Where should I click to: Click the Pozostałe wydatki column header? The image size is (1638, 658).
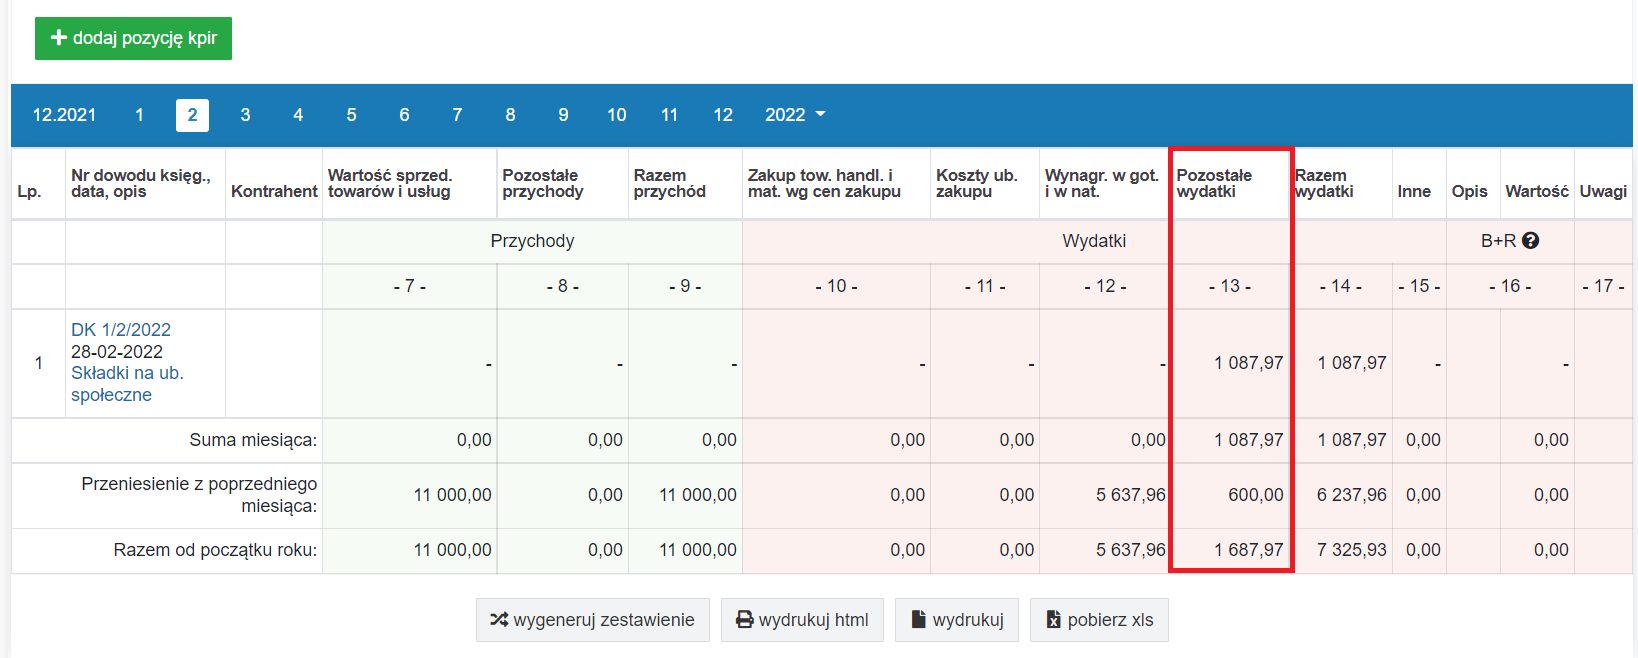pyautogui.click(x=1214, y=183)
